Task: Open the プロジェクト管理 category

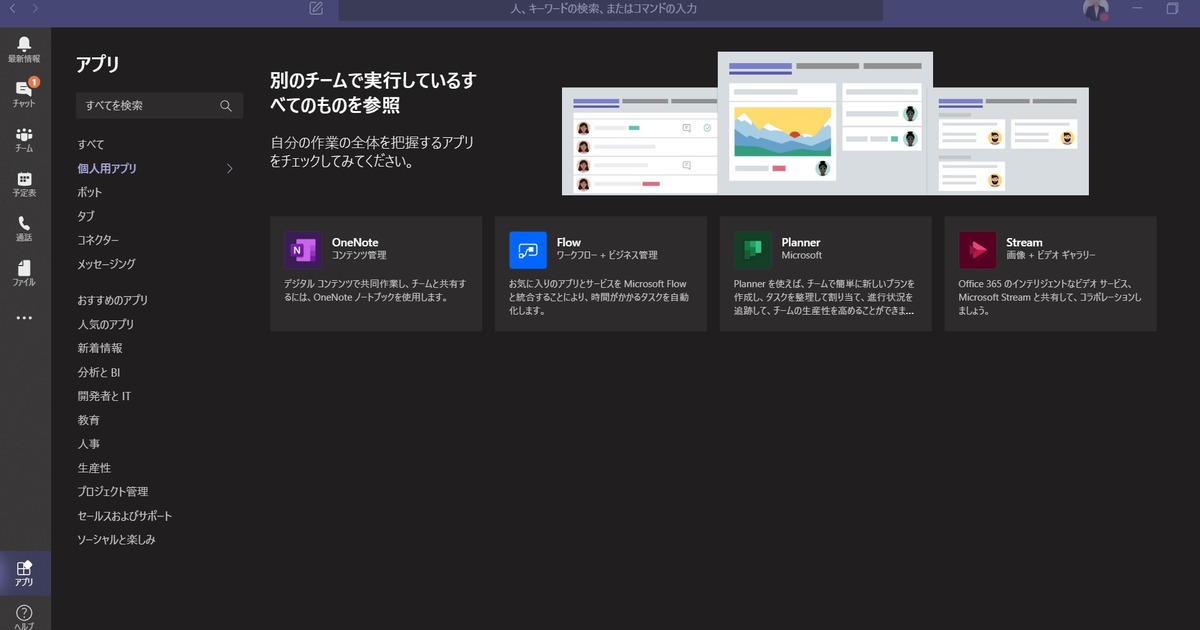Action: (x=113, y=493)
